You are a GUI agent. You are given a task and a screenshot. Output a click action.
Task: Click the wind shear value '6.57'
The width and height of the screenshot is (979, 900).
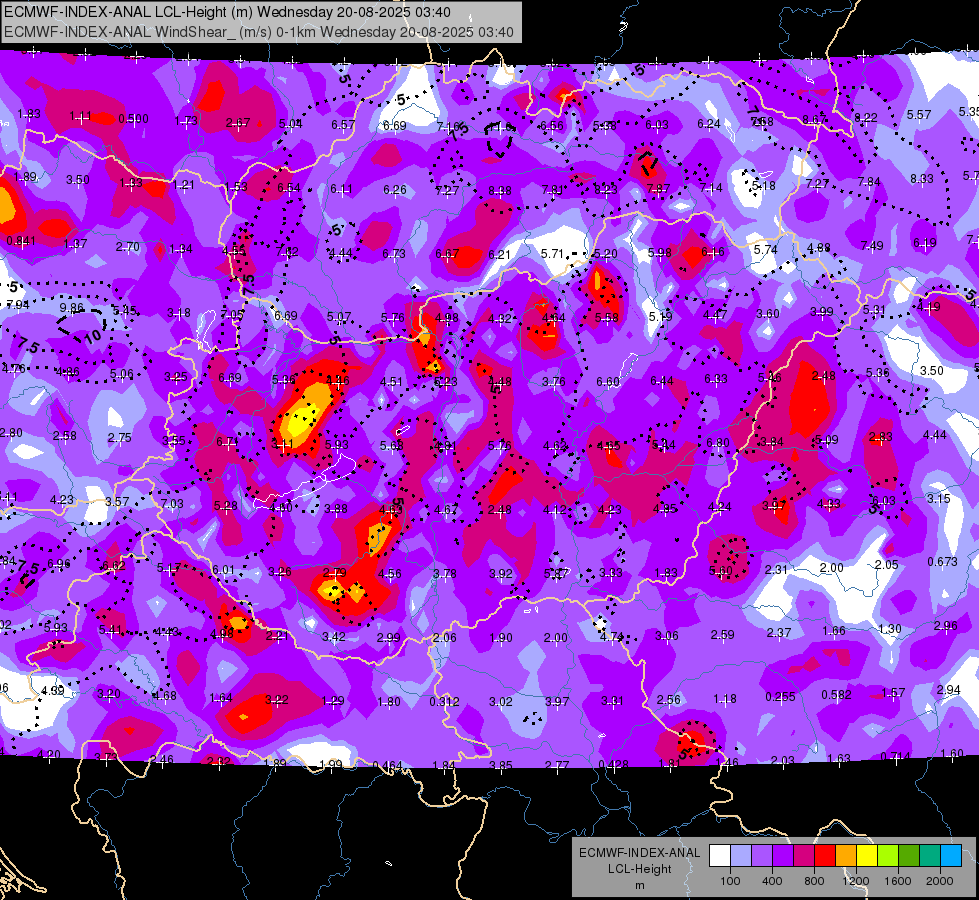click(x=343, y=125)
